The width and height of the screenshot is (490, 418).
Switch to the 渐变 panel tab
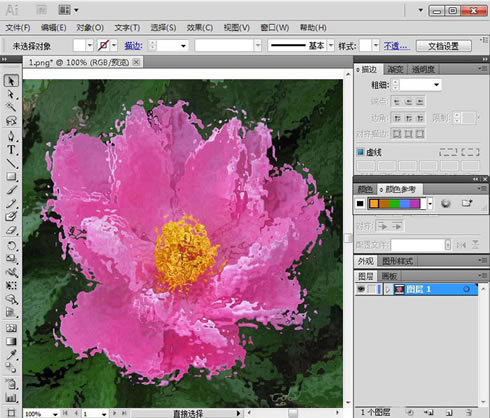coord(395,69)
